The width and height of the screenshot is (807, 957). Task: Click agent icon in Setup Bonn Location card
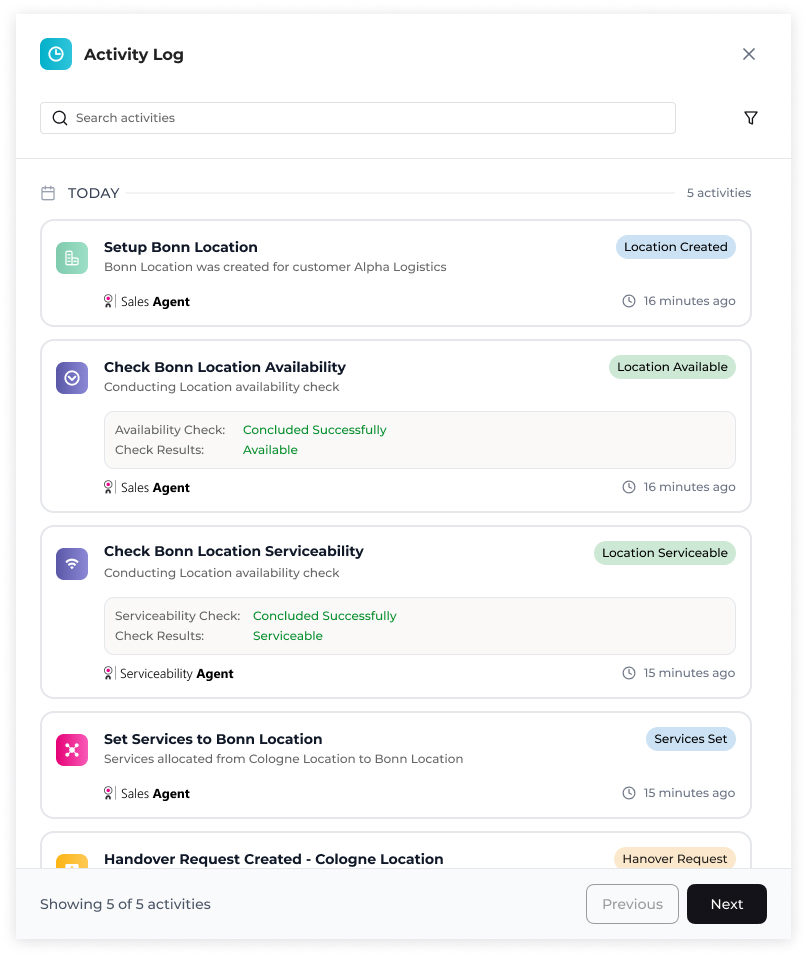(x=108, y=301)
